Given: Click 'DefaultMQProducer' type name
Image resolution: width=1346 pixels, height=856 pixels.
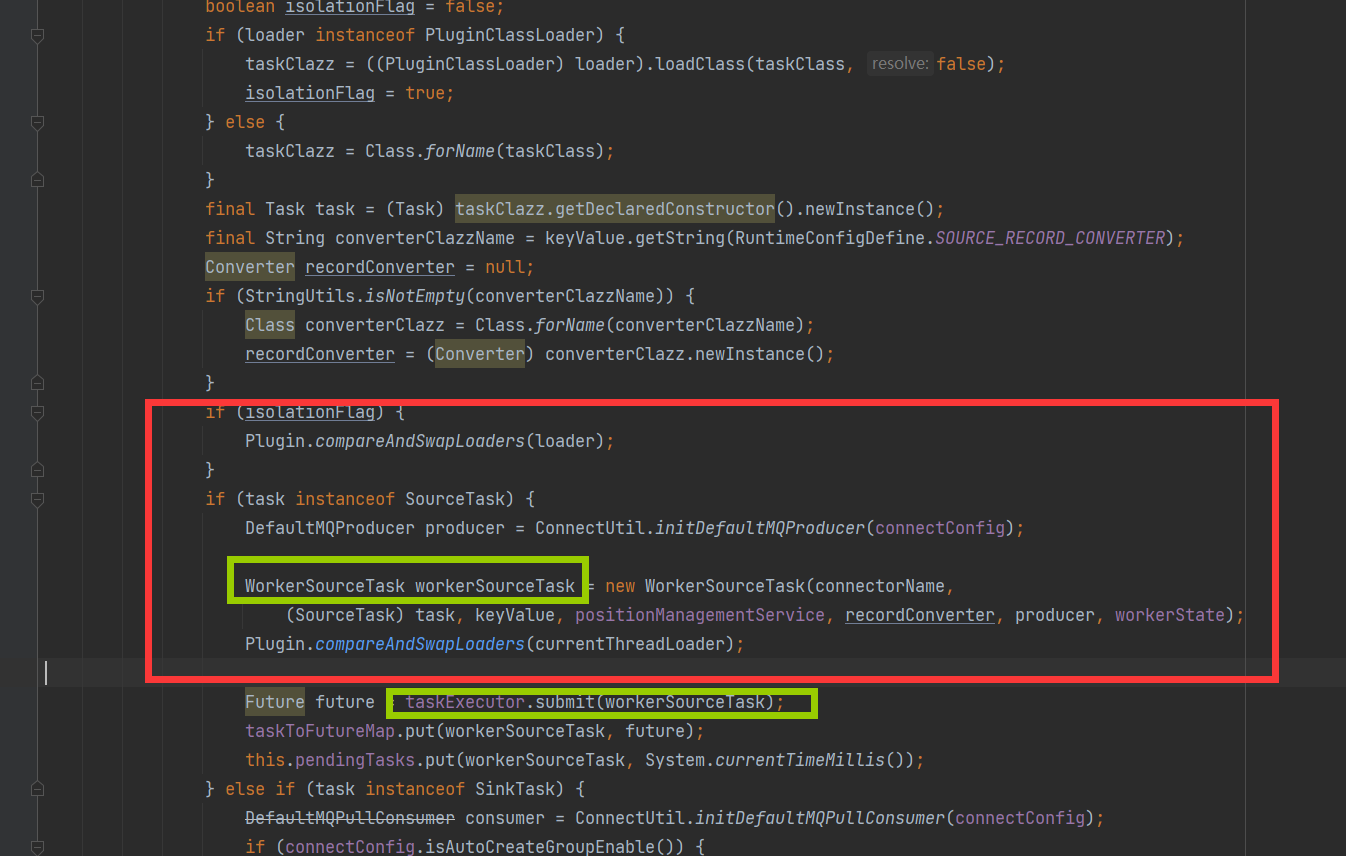Looking at the screenshot, I should click(330, 528).
